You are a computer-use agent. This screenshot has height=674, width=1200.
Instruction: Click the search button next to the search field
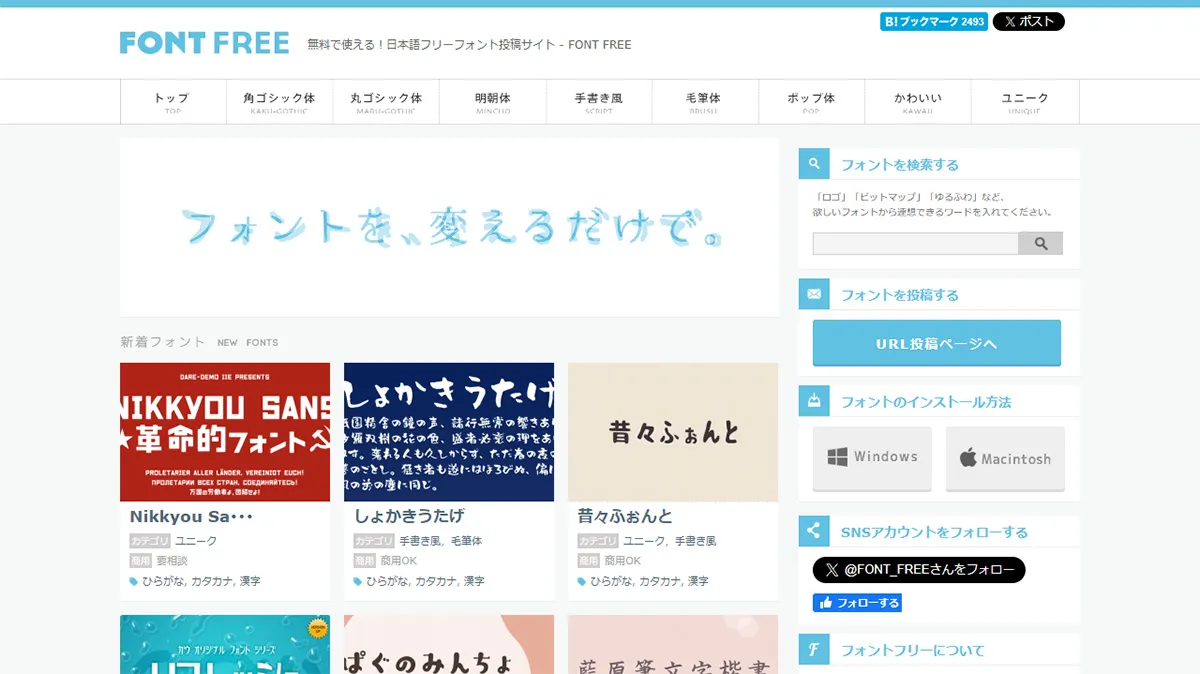pos(1041,242)
